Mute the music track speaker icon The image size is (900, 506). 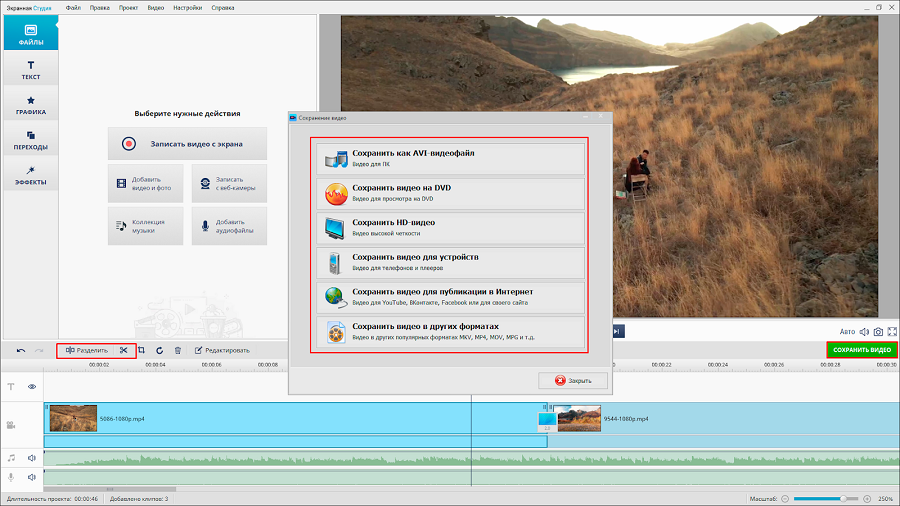point(32,458)
